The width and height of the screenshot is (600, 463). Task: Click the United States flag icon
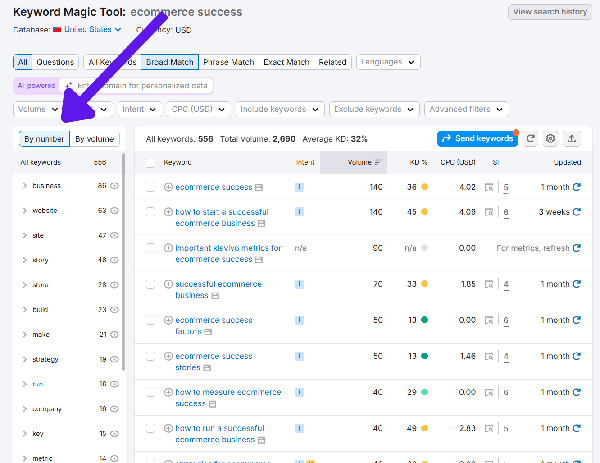(x=57, y=29)
